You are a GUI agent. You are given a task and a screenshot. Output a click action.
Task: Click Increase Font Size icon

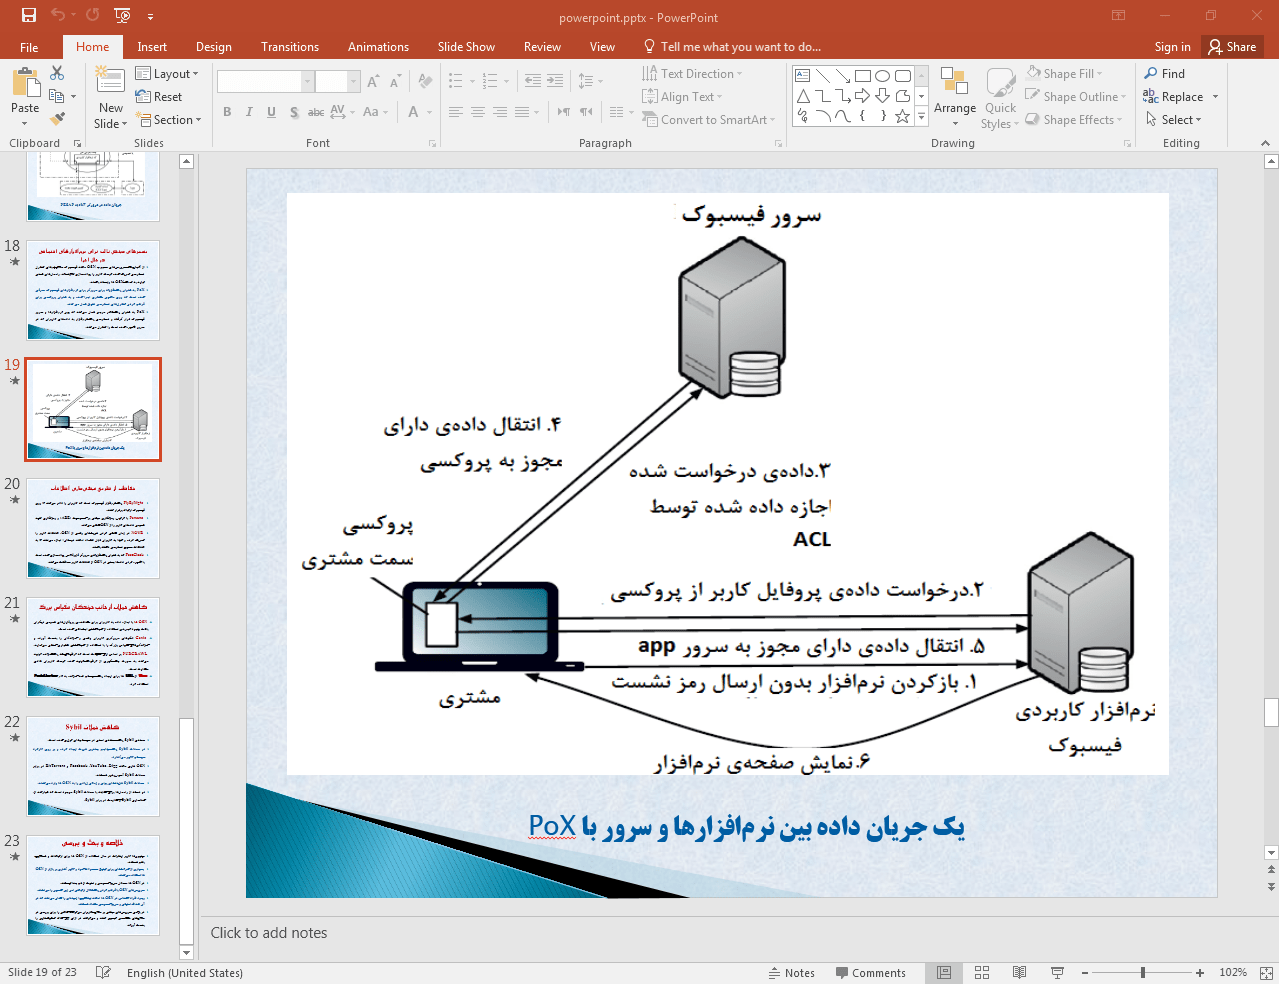coord(373,82)
